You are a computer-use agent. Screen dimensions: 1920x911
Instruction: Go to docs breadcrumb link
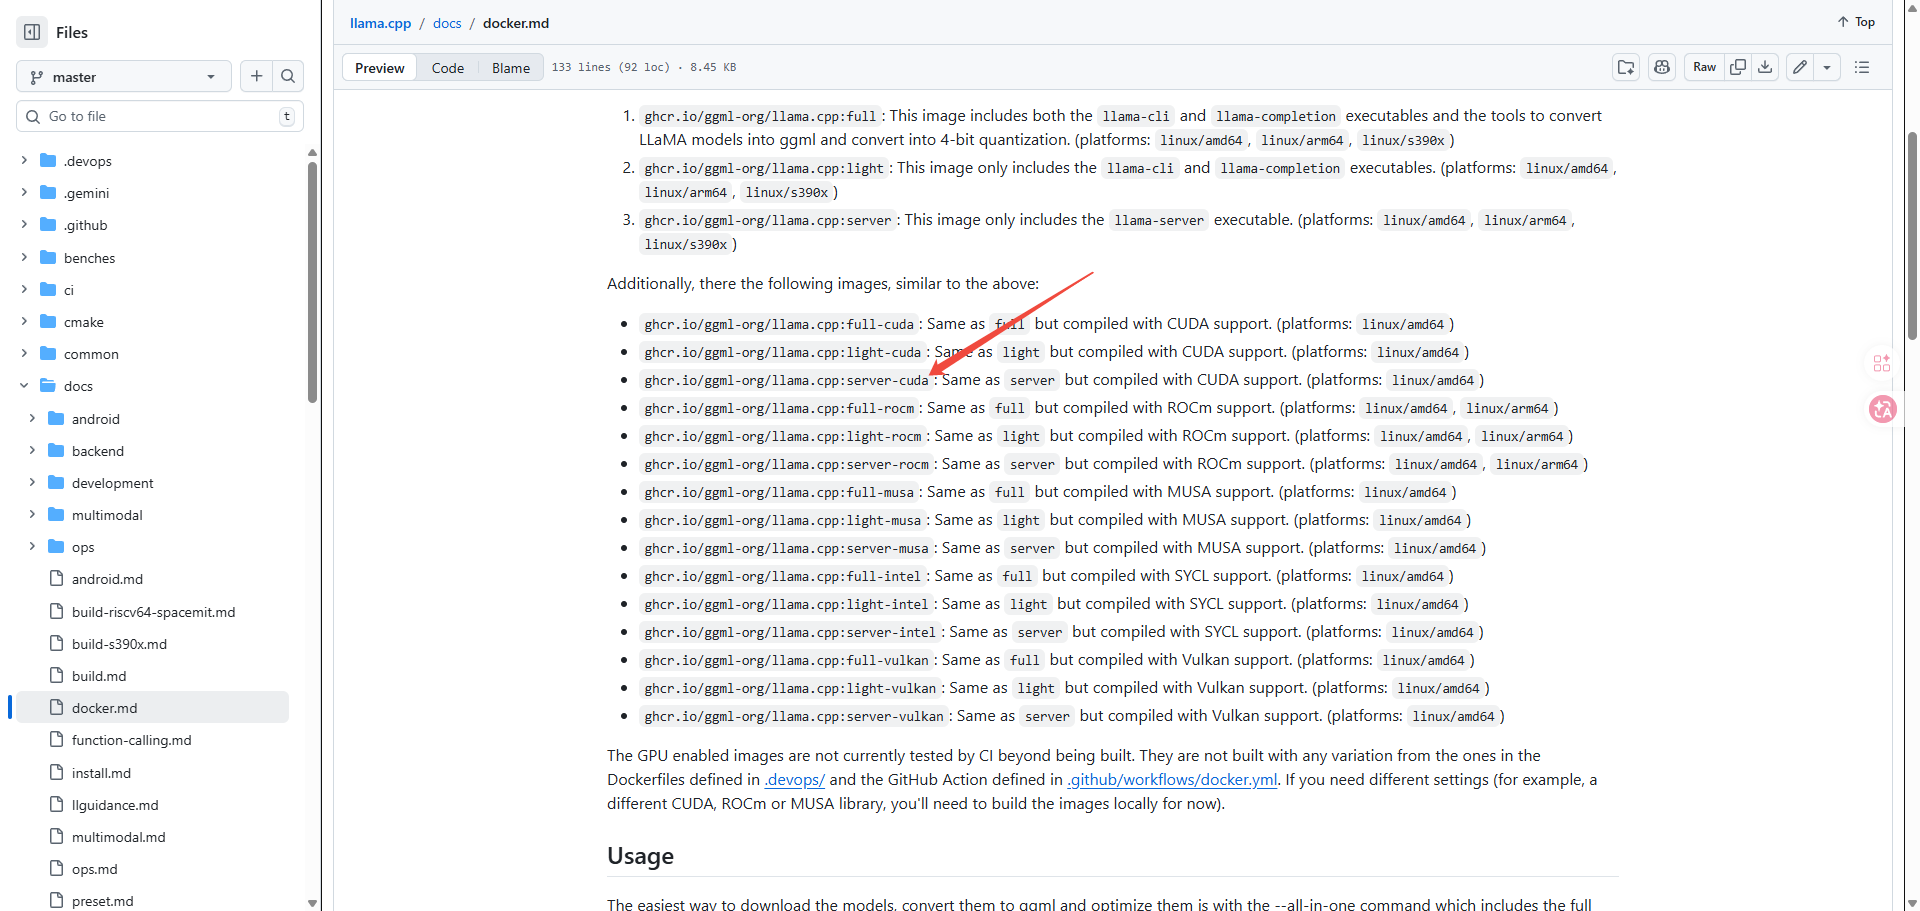[x=447, y=23]
